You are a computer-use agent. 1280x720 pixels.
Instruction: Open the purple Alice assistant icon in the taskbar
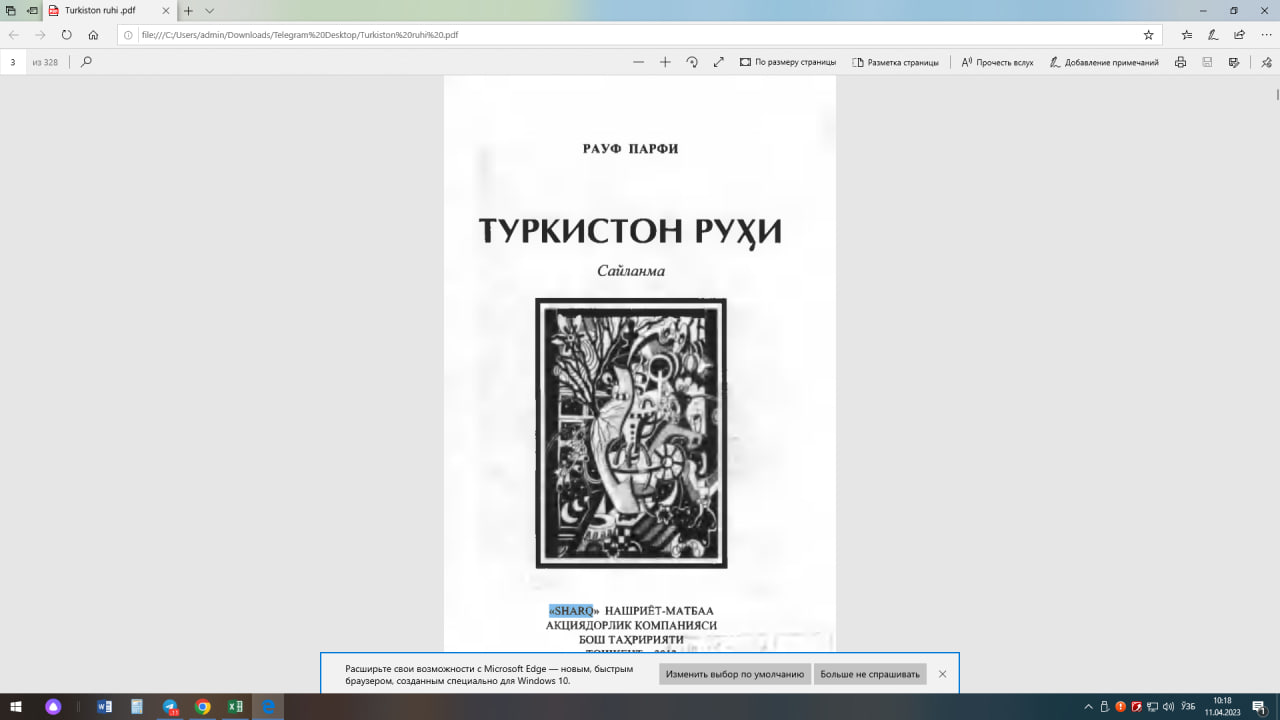coord(53,707)
